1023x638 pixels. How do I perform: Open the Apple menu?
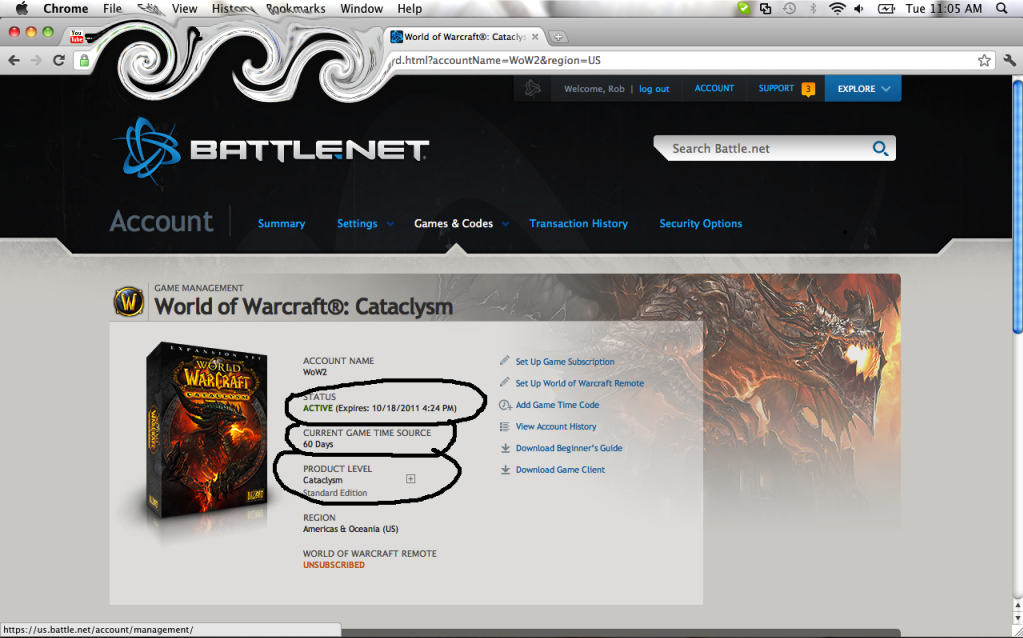(x=22, y=8)
